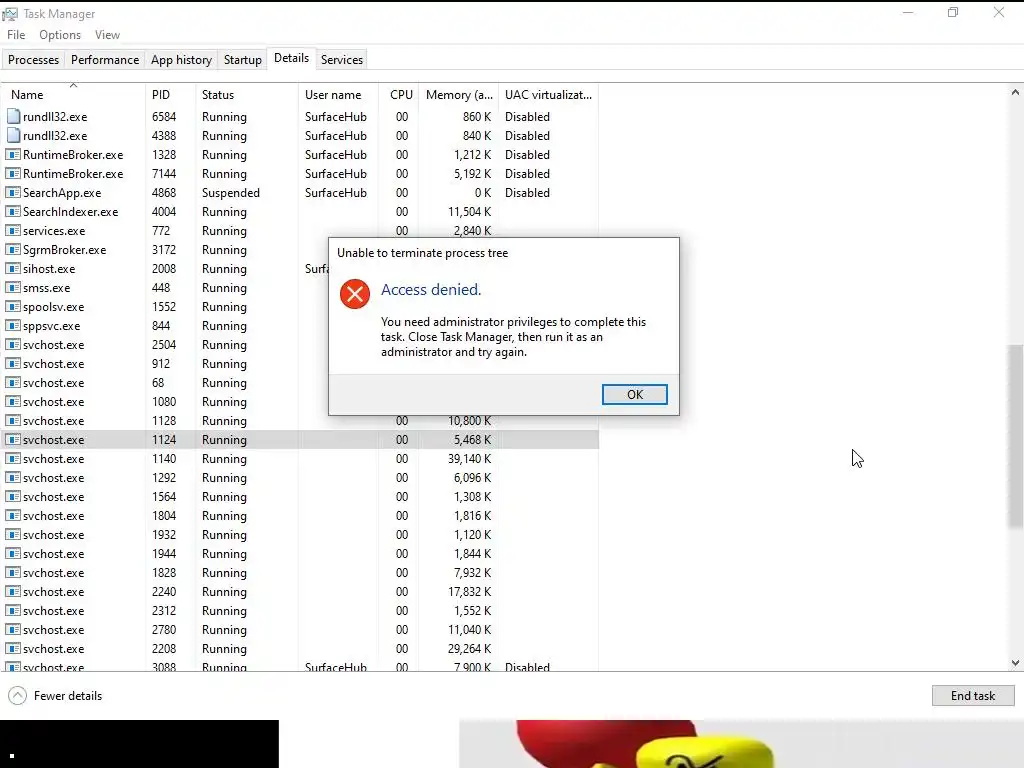This screenshot has width=1024, height=768.
Task: Switch to the Processes tab
Action: (33, 59)
